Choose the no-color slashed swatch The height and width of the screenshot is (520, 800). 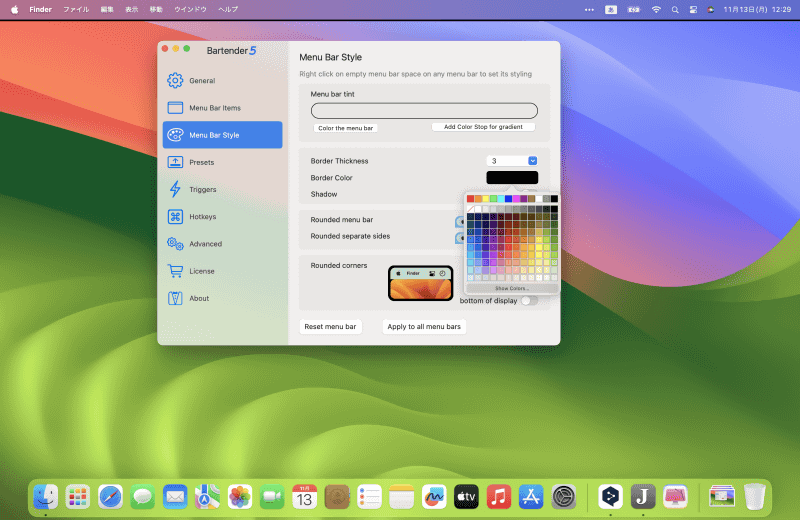click(x=470, y=209)
